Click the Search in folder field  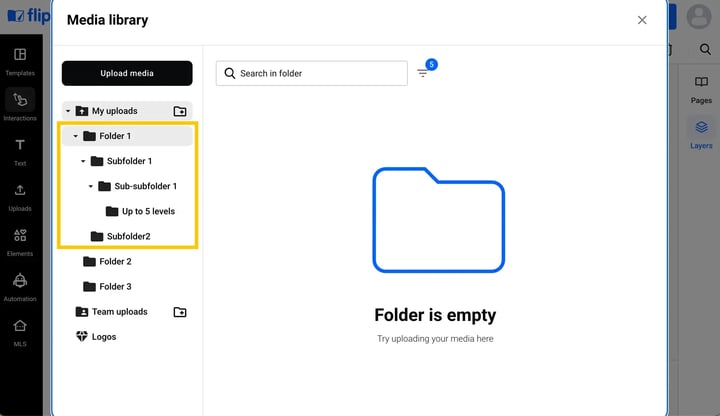point(311,73)
